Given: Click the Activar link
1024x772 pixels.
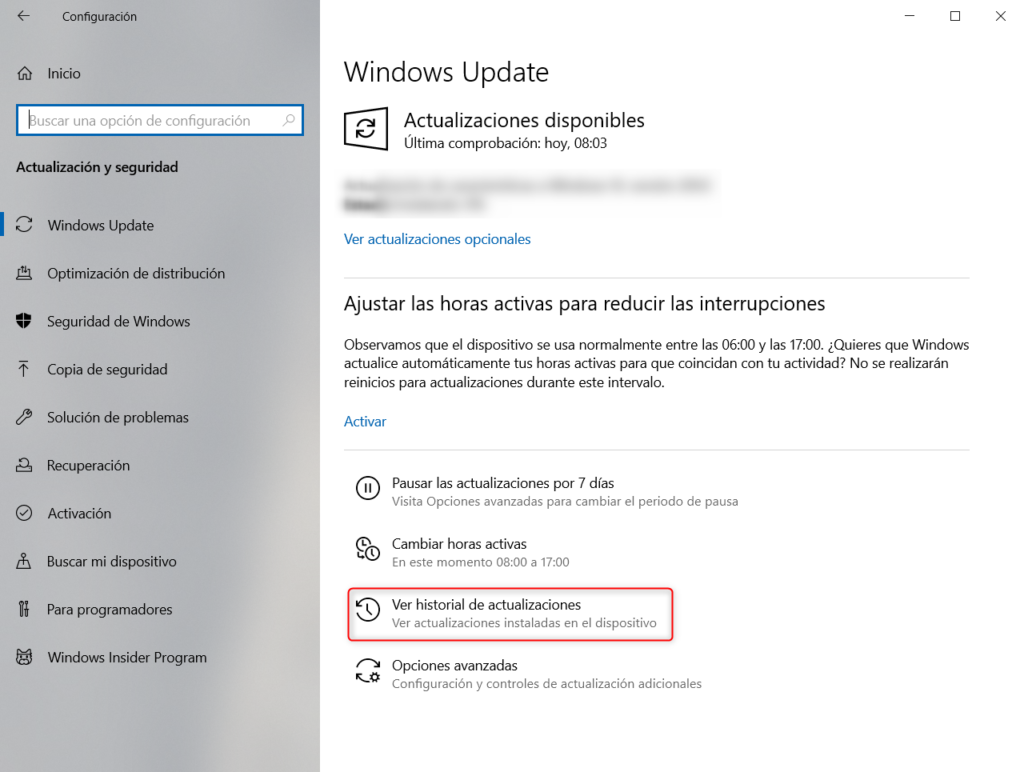Looking at the screenshot, I should pos(365,421).
